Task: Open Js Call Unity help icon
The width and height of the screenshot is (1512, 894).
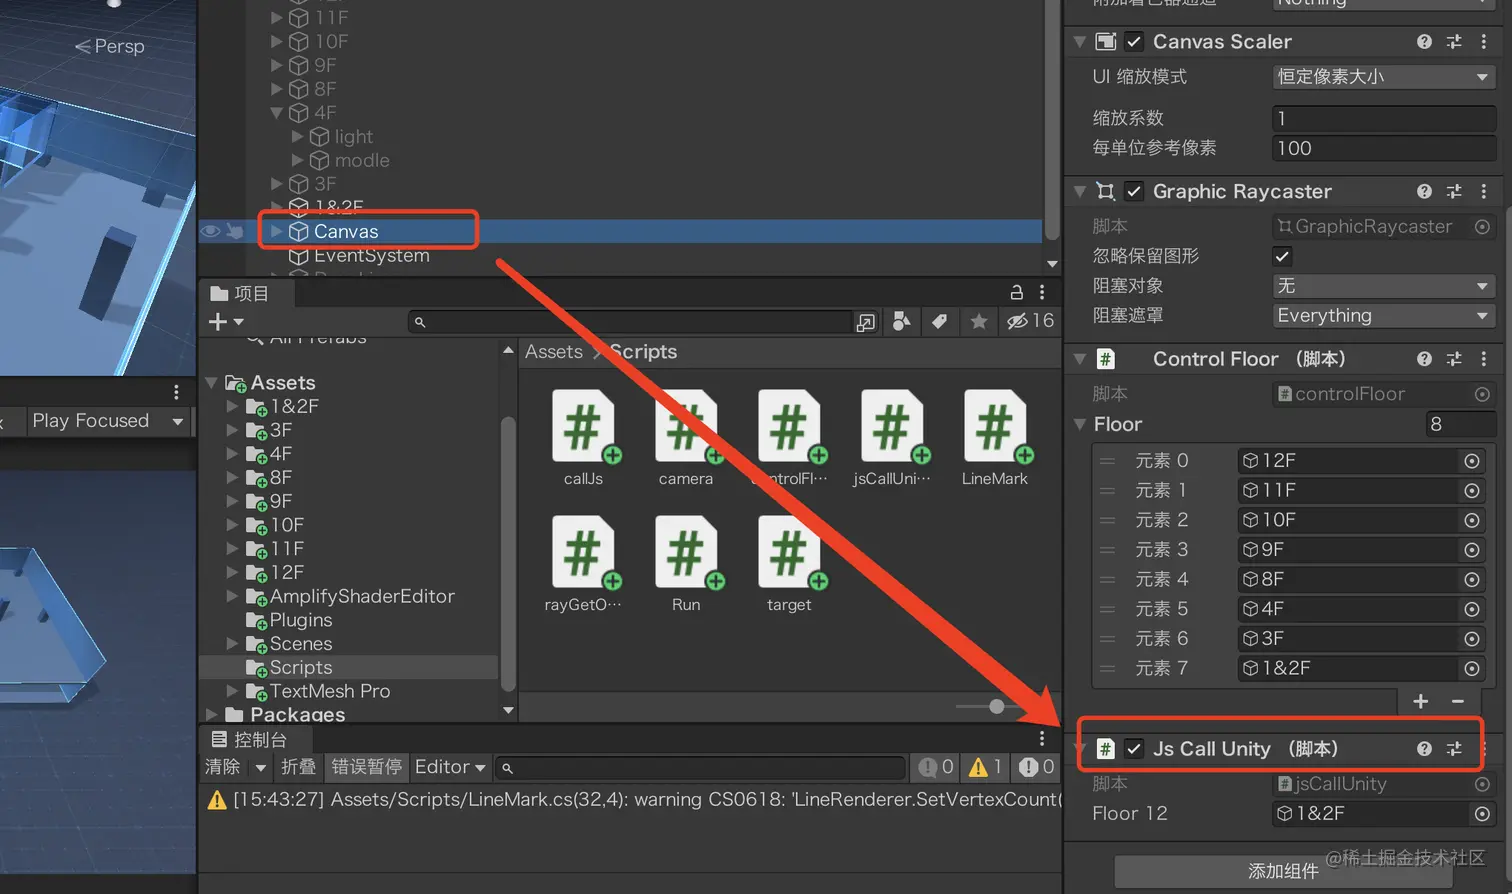Action: pos(1424,749)
